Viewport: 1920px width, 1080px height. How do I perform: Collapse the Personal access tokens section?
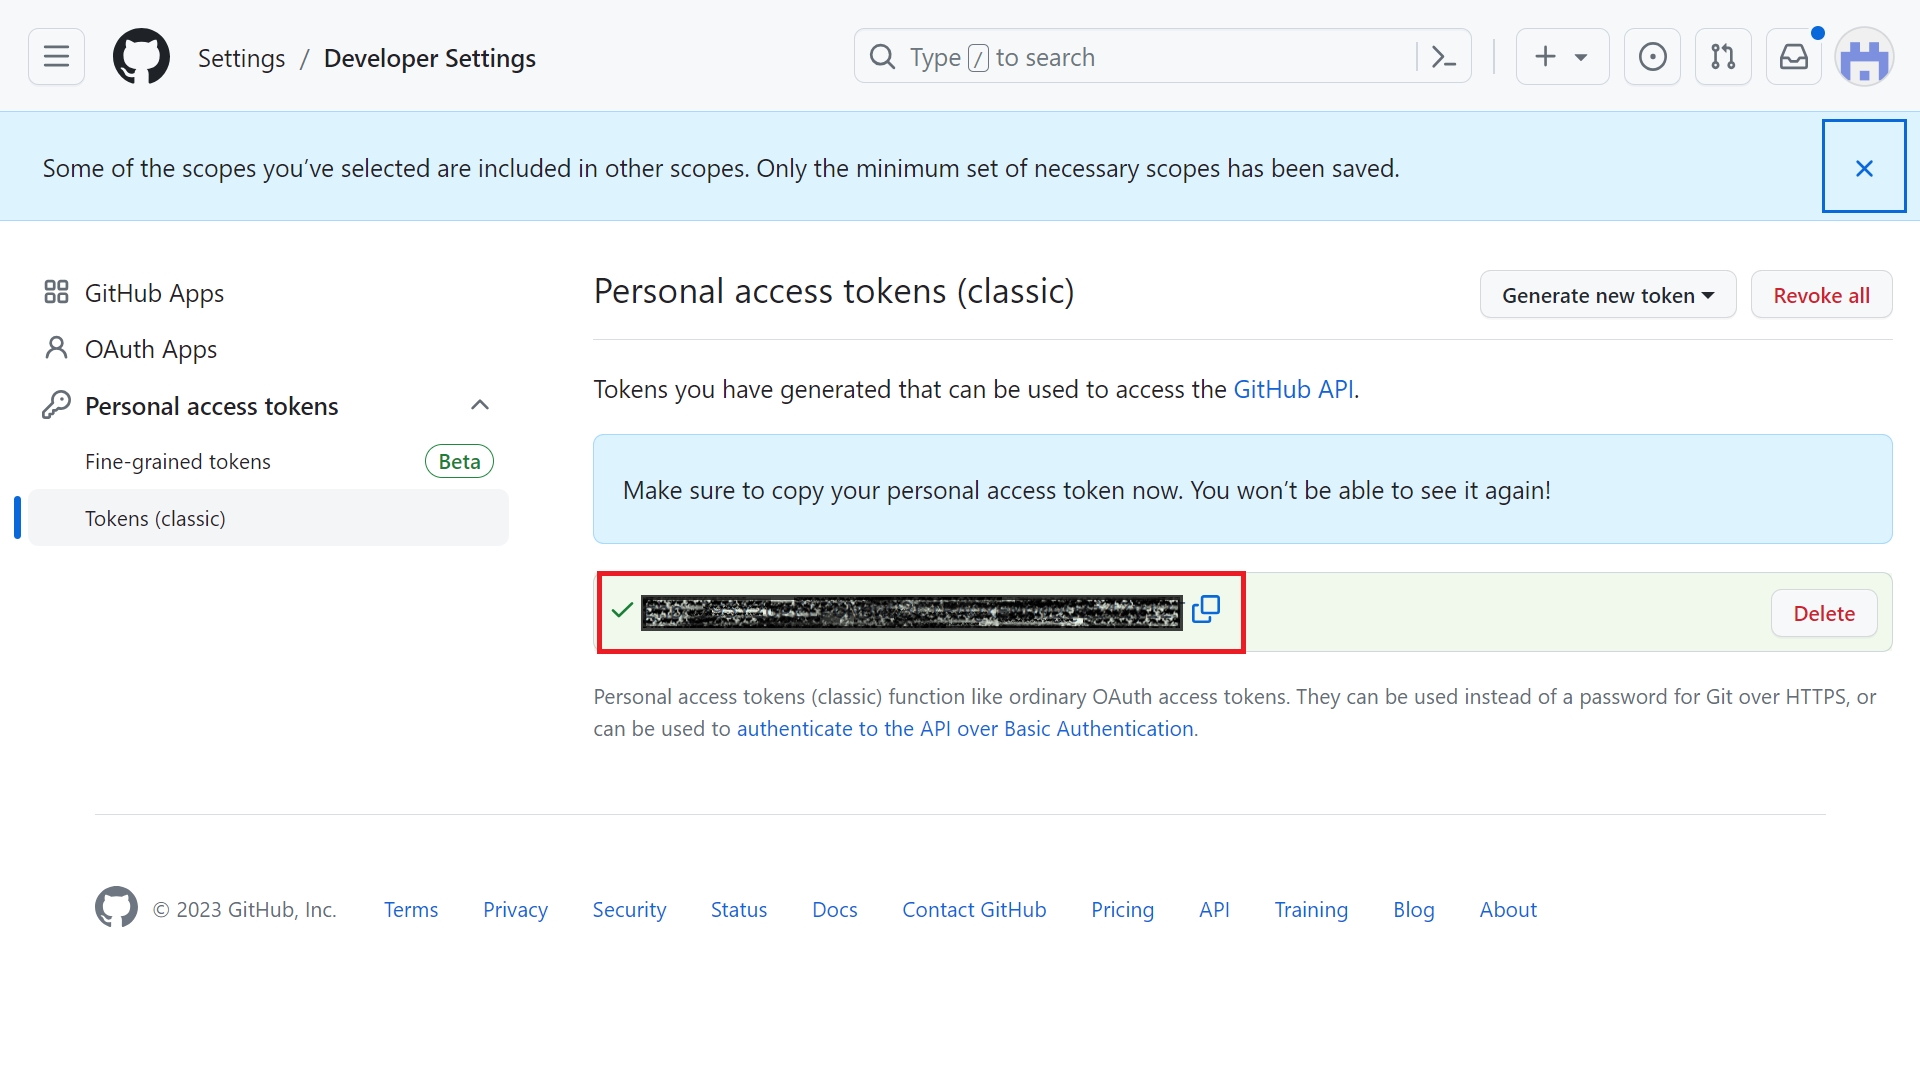click(479, 405)
